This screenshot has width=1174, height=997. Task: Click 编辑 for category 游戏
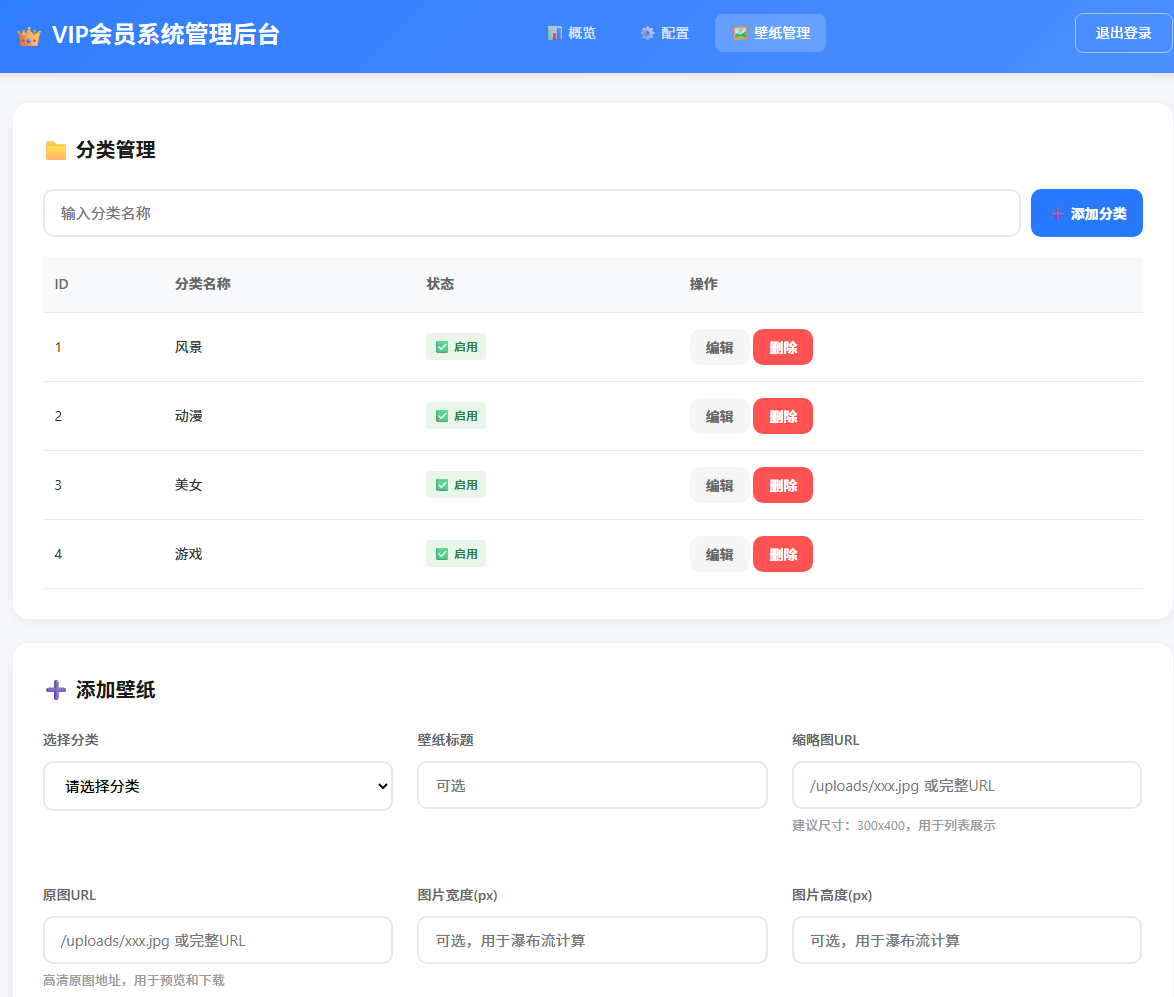coord(719,553)
